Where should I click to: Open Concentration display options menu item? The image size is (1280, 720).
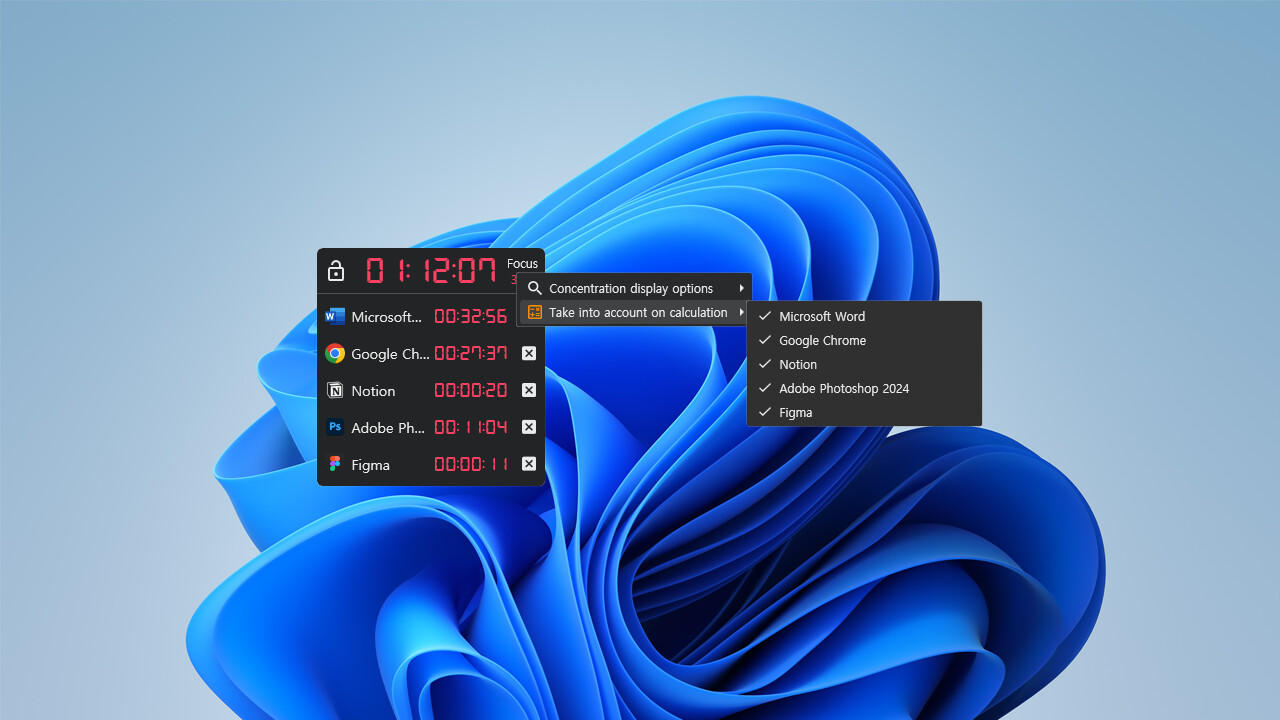point(630,288)
